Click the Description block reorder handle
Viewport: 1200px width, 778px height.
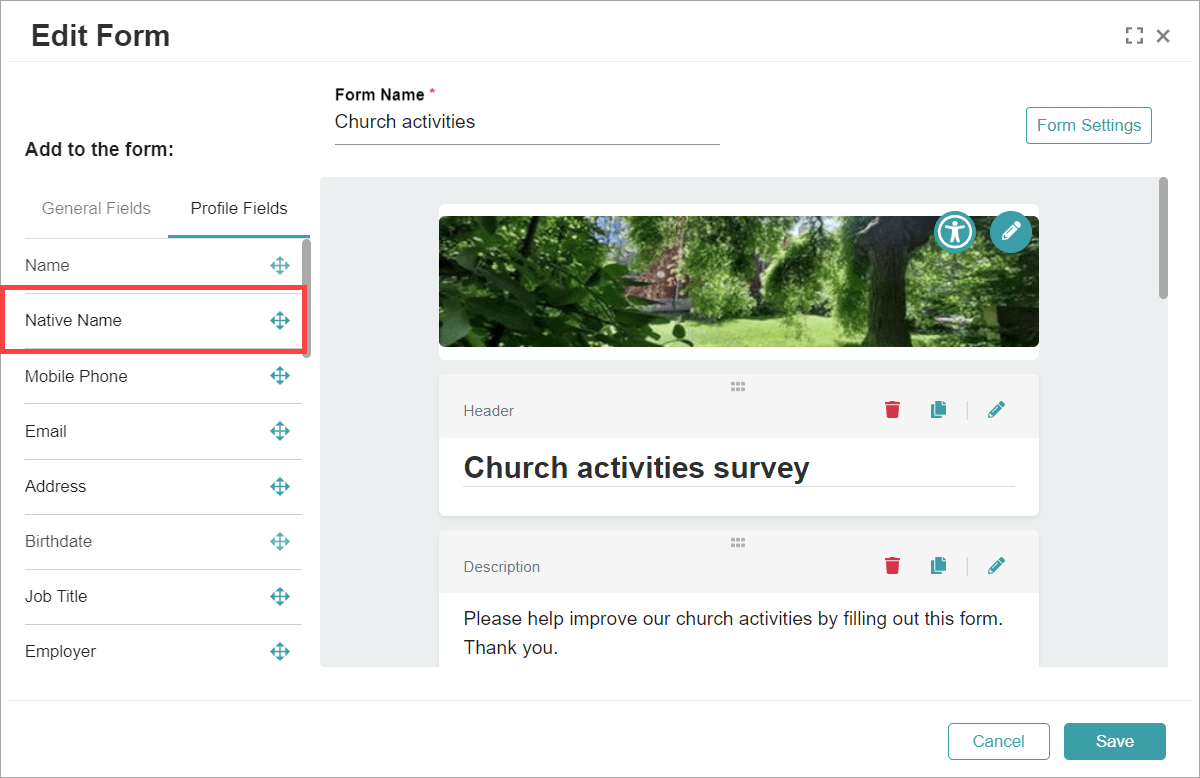coord(738,543)
